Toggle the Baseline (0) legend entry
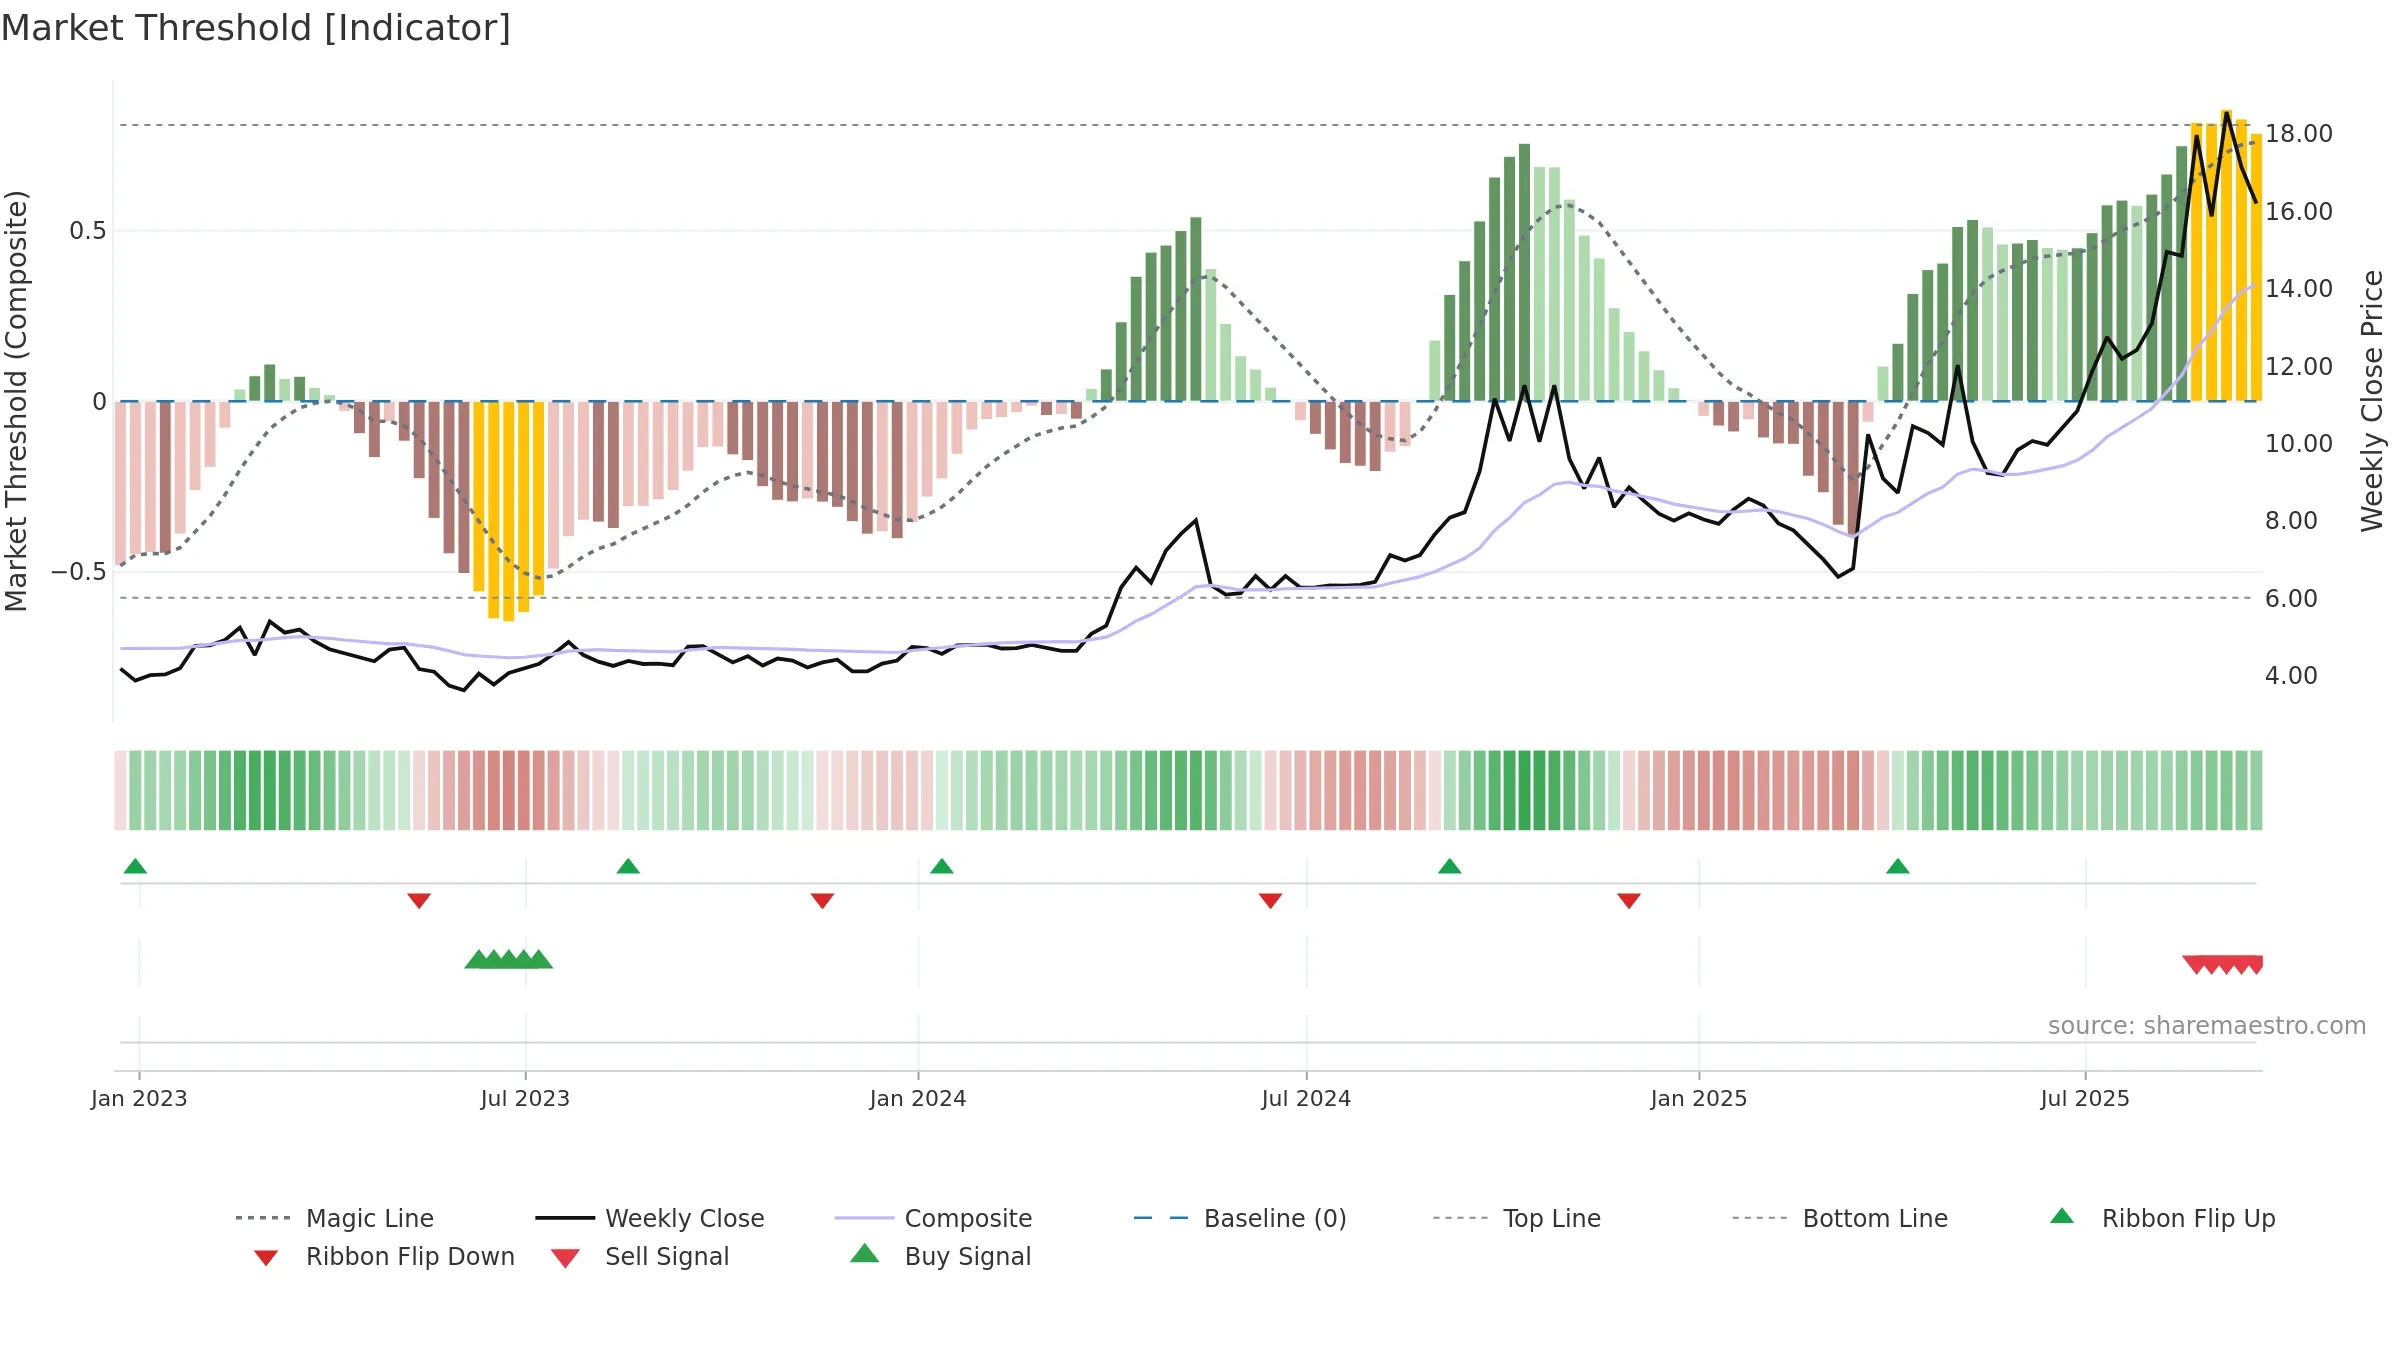 click(1240, 1218)
